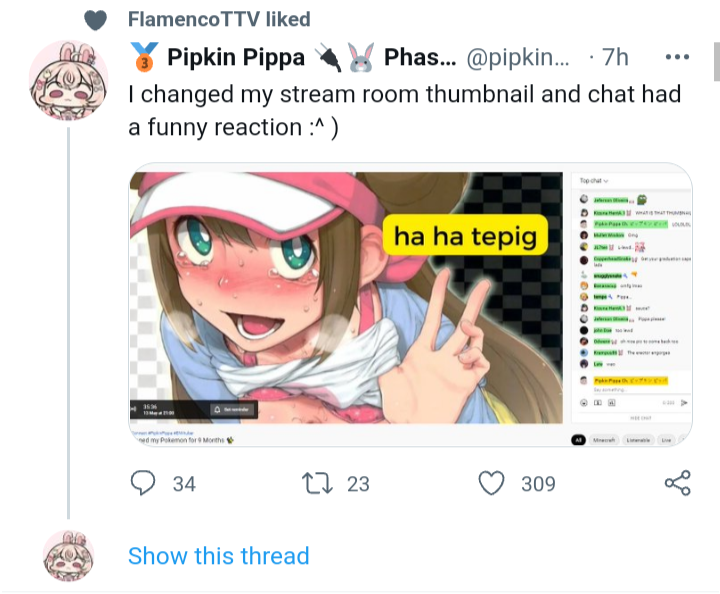
Task: Click the bell icon on Set reminder
Action: [x=216, y=409]
